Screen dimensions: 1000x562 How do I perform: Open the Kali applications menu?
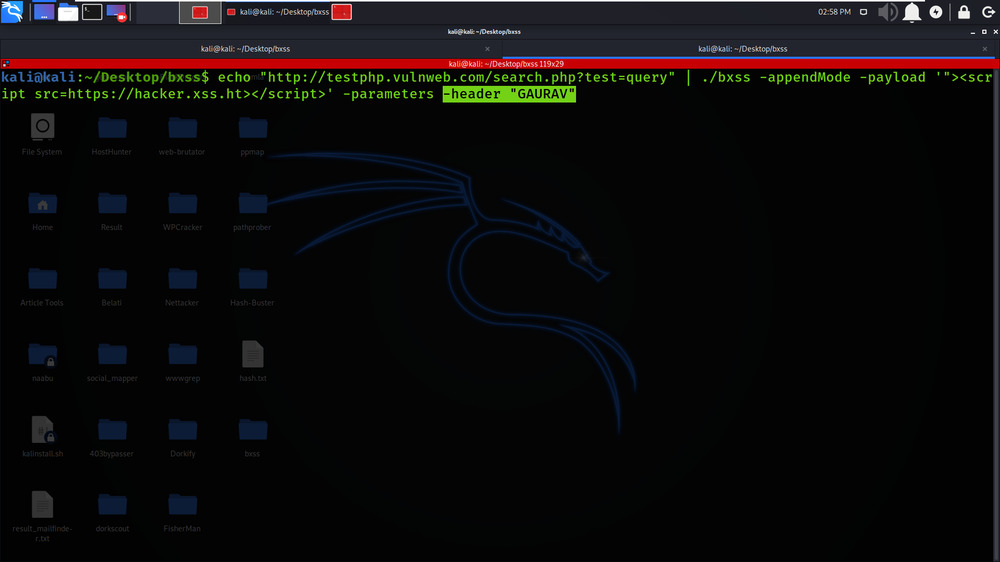tap(12, 11)
